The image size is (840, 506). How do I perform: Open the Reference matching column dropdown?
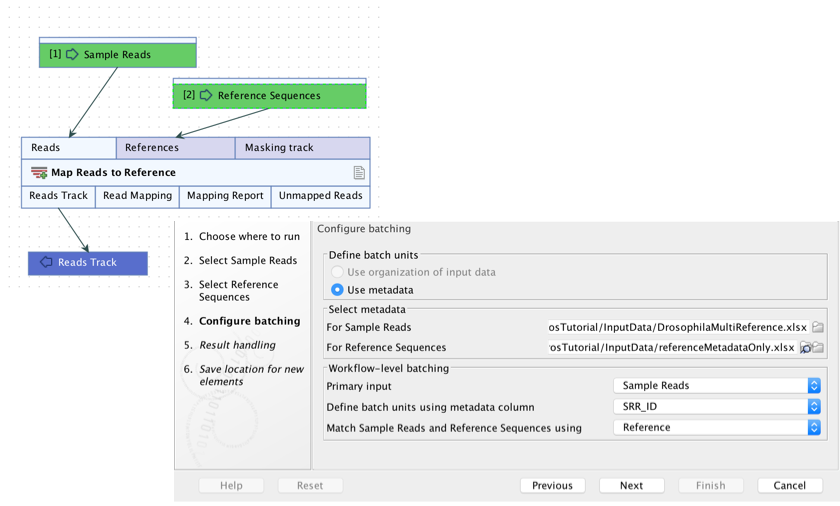pos(716,428)
